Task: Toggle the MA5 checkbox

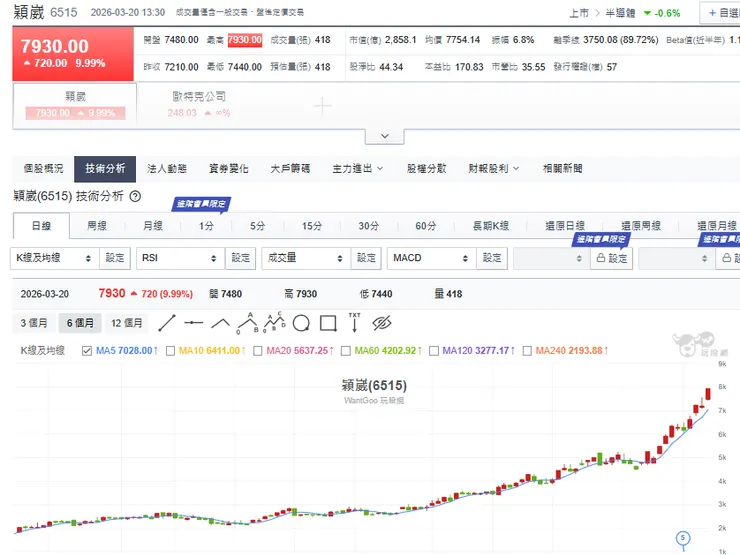Action: tap(86, 351)
